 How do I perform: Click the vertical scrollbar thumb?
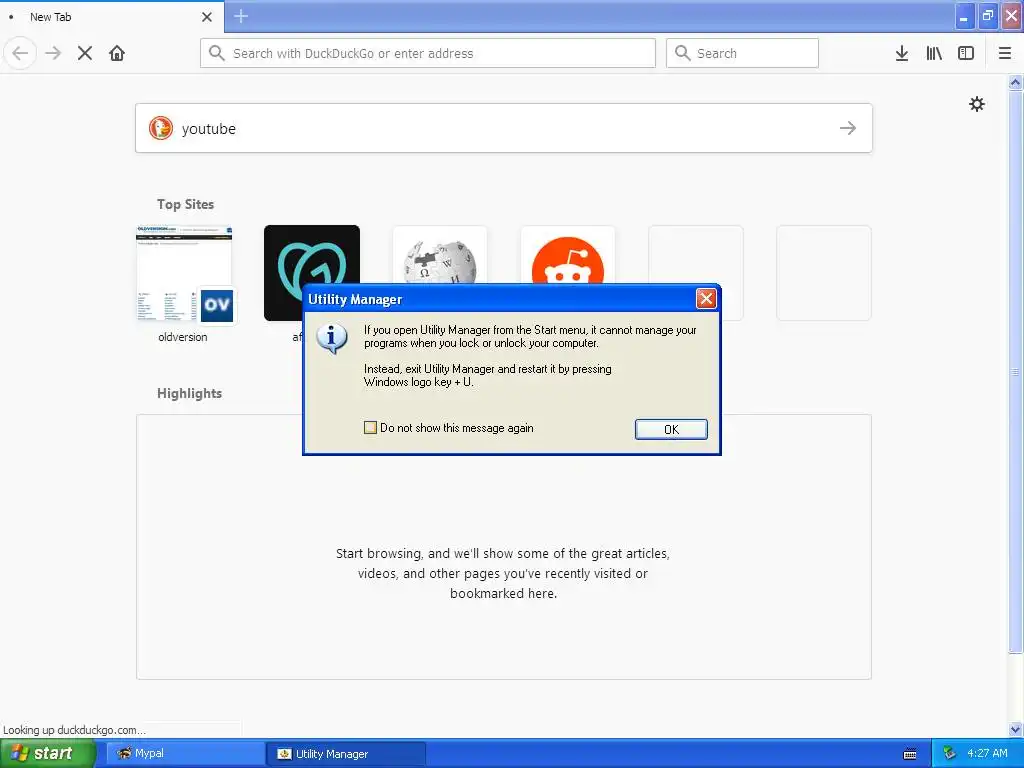coord(1015,371)
